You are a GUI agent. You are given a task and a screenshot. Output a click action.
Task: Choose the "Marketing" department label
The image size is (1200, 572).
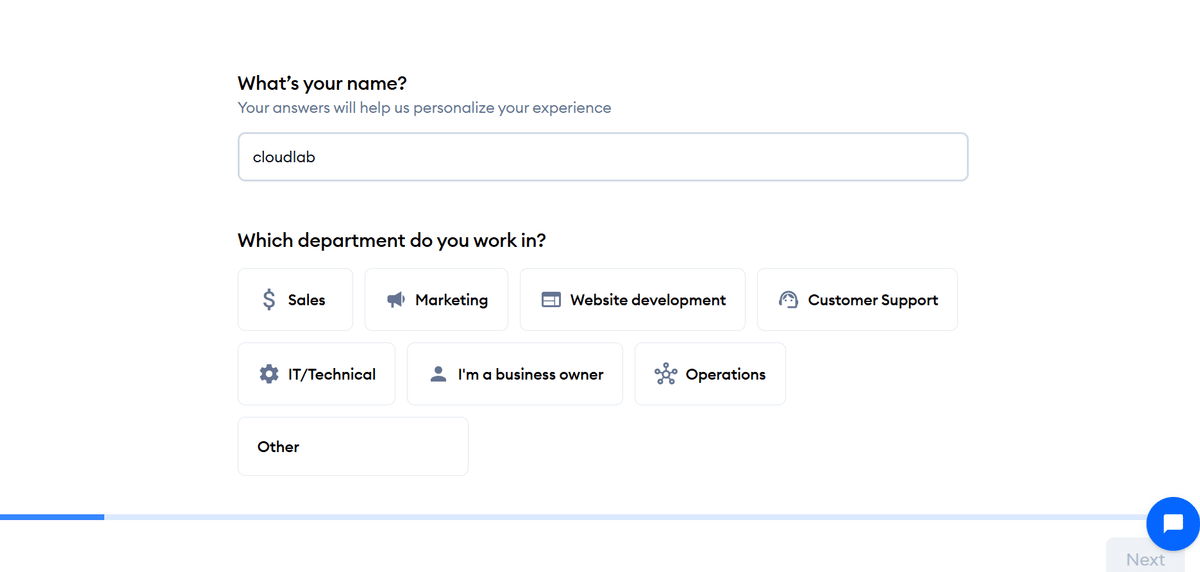tap(451, 300)
